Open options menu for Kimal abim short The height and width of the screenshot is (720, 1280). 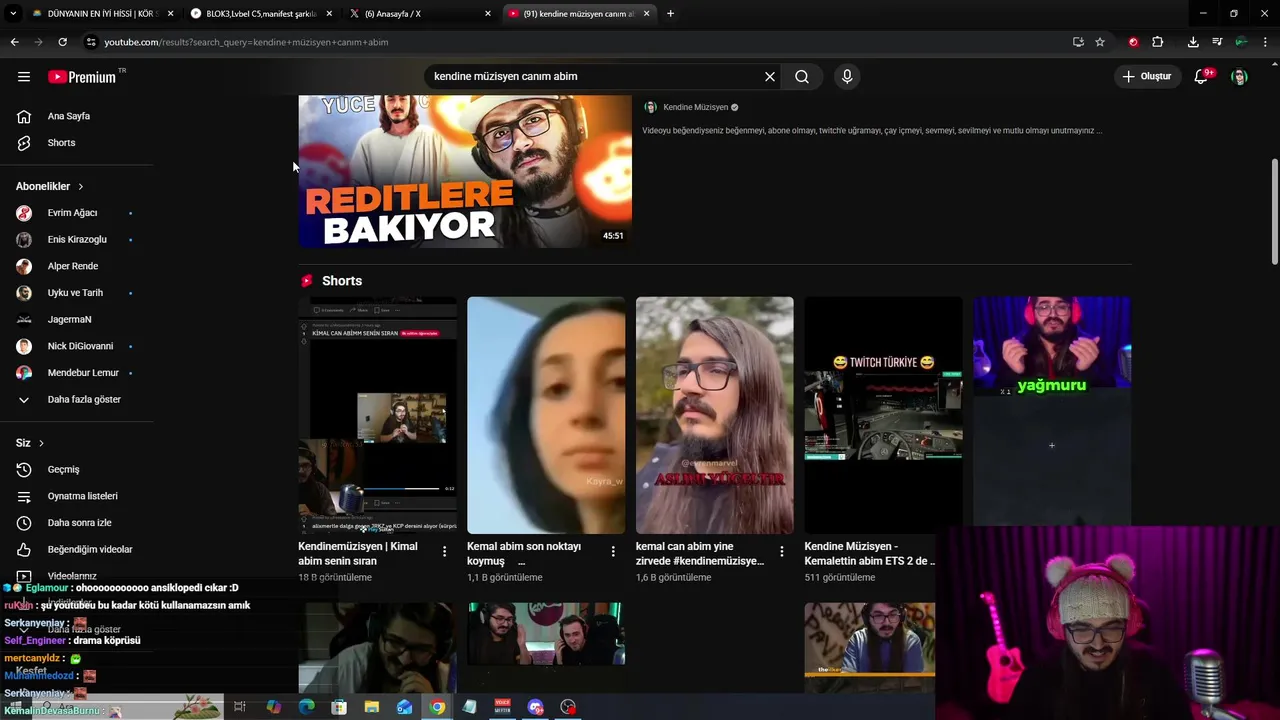(444, 551)
